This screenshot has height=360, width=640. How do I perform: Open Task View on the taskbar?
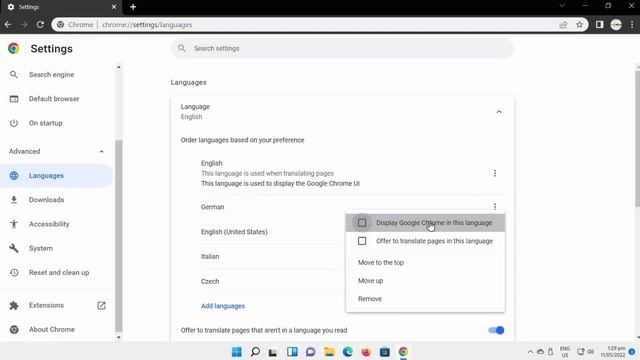(x=273, y=352)
